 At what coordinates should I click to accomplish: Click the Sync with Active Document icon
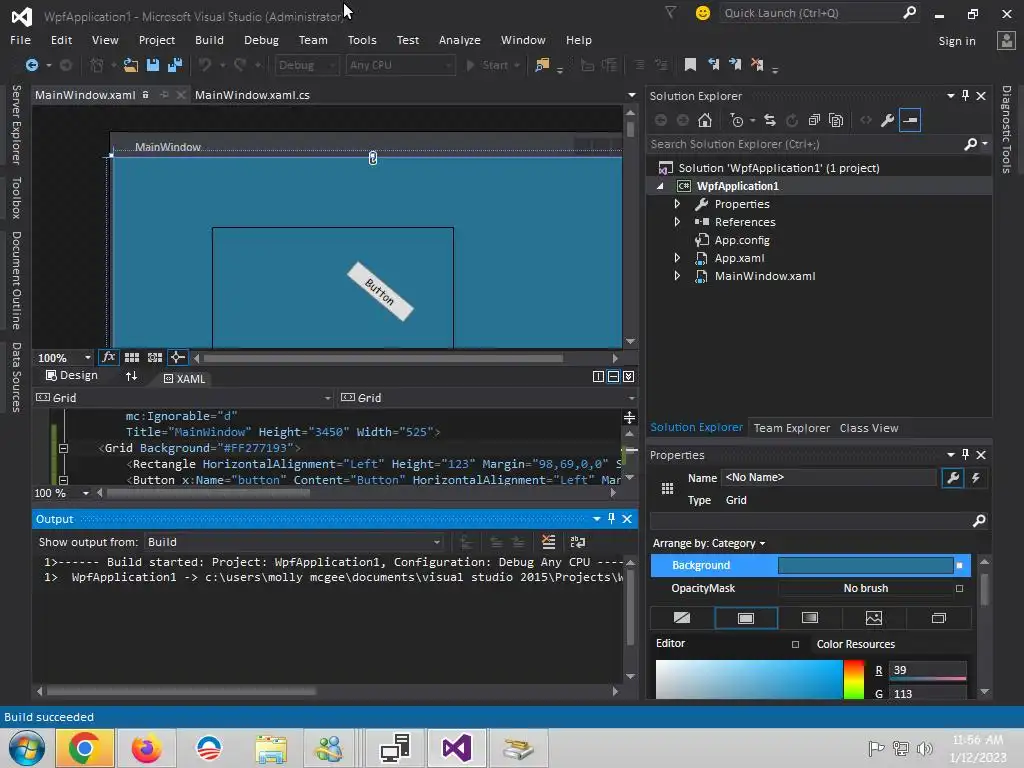(x=770, y=120)
